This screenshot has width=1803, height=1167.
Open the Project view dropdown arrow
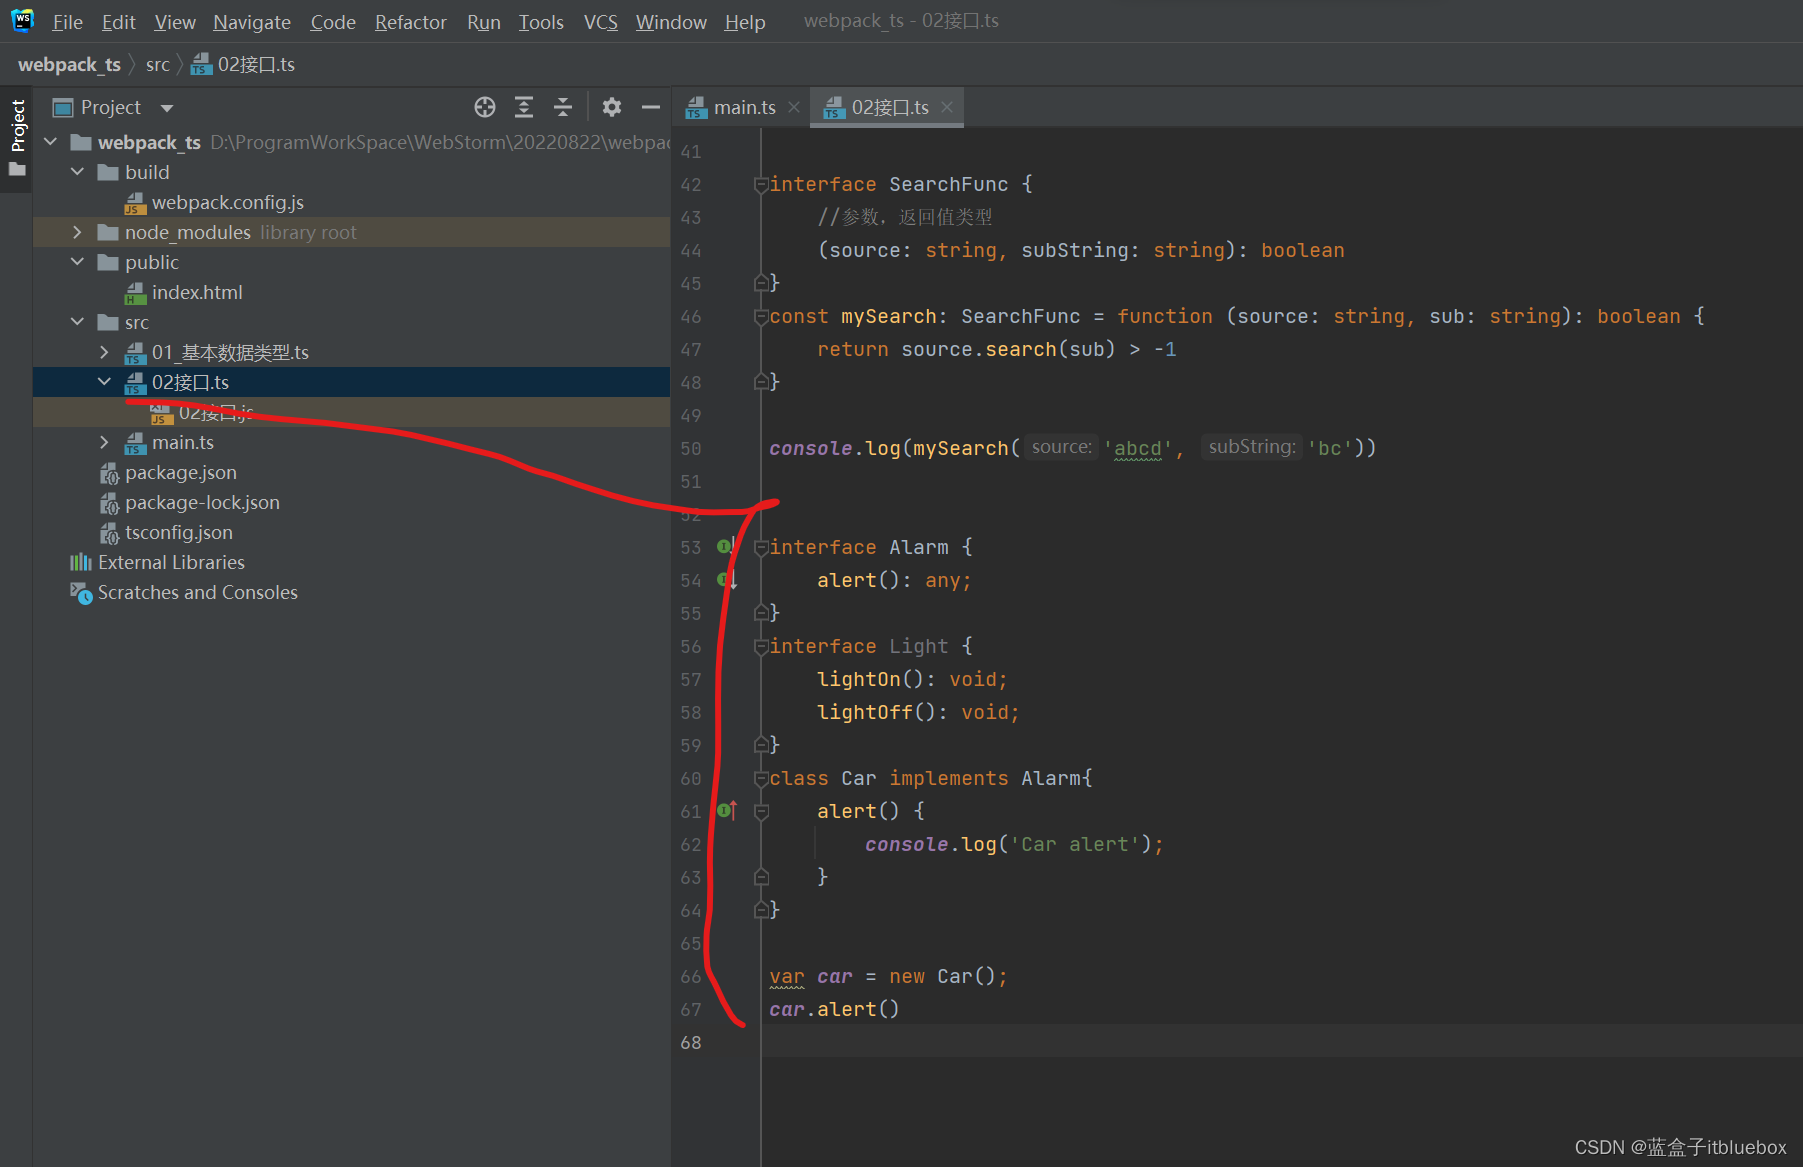[167, 108]
